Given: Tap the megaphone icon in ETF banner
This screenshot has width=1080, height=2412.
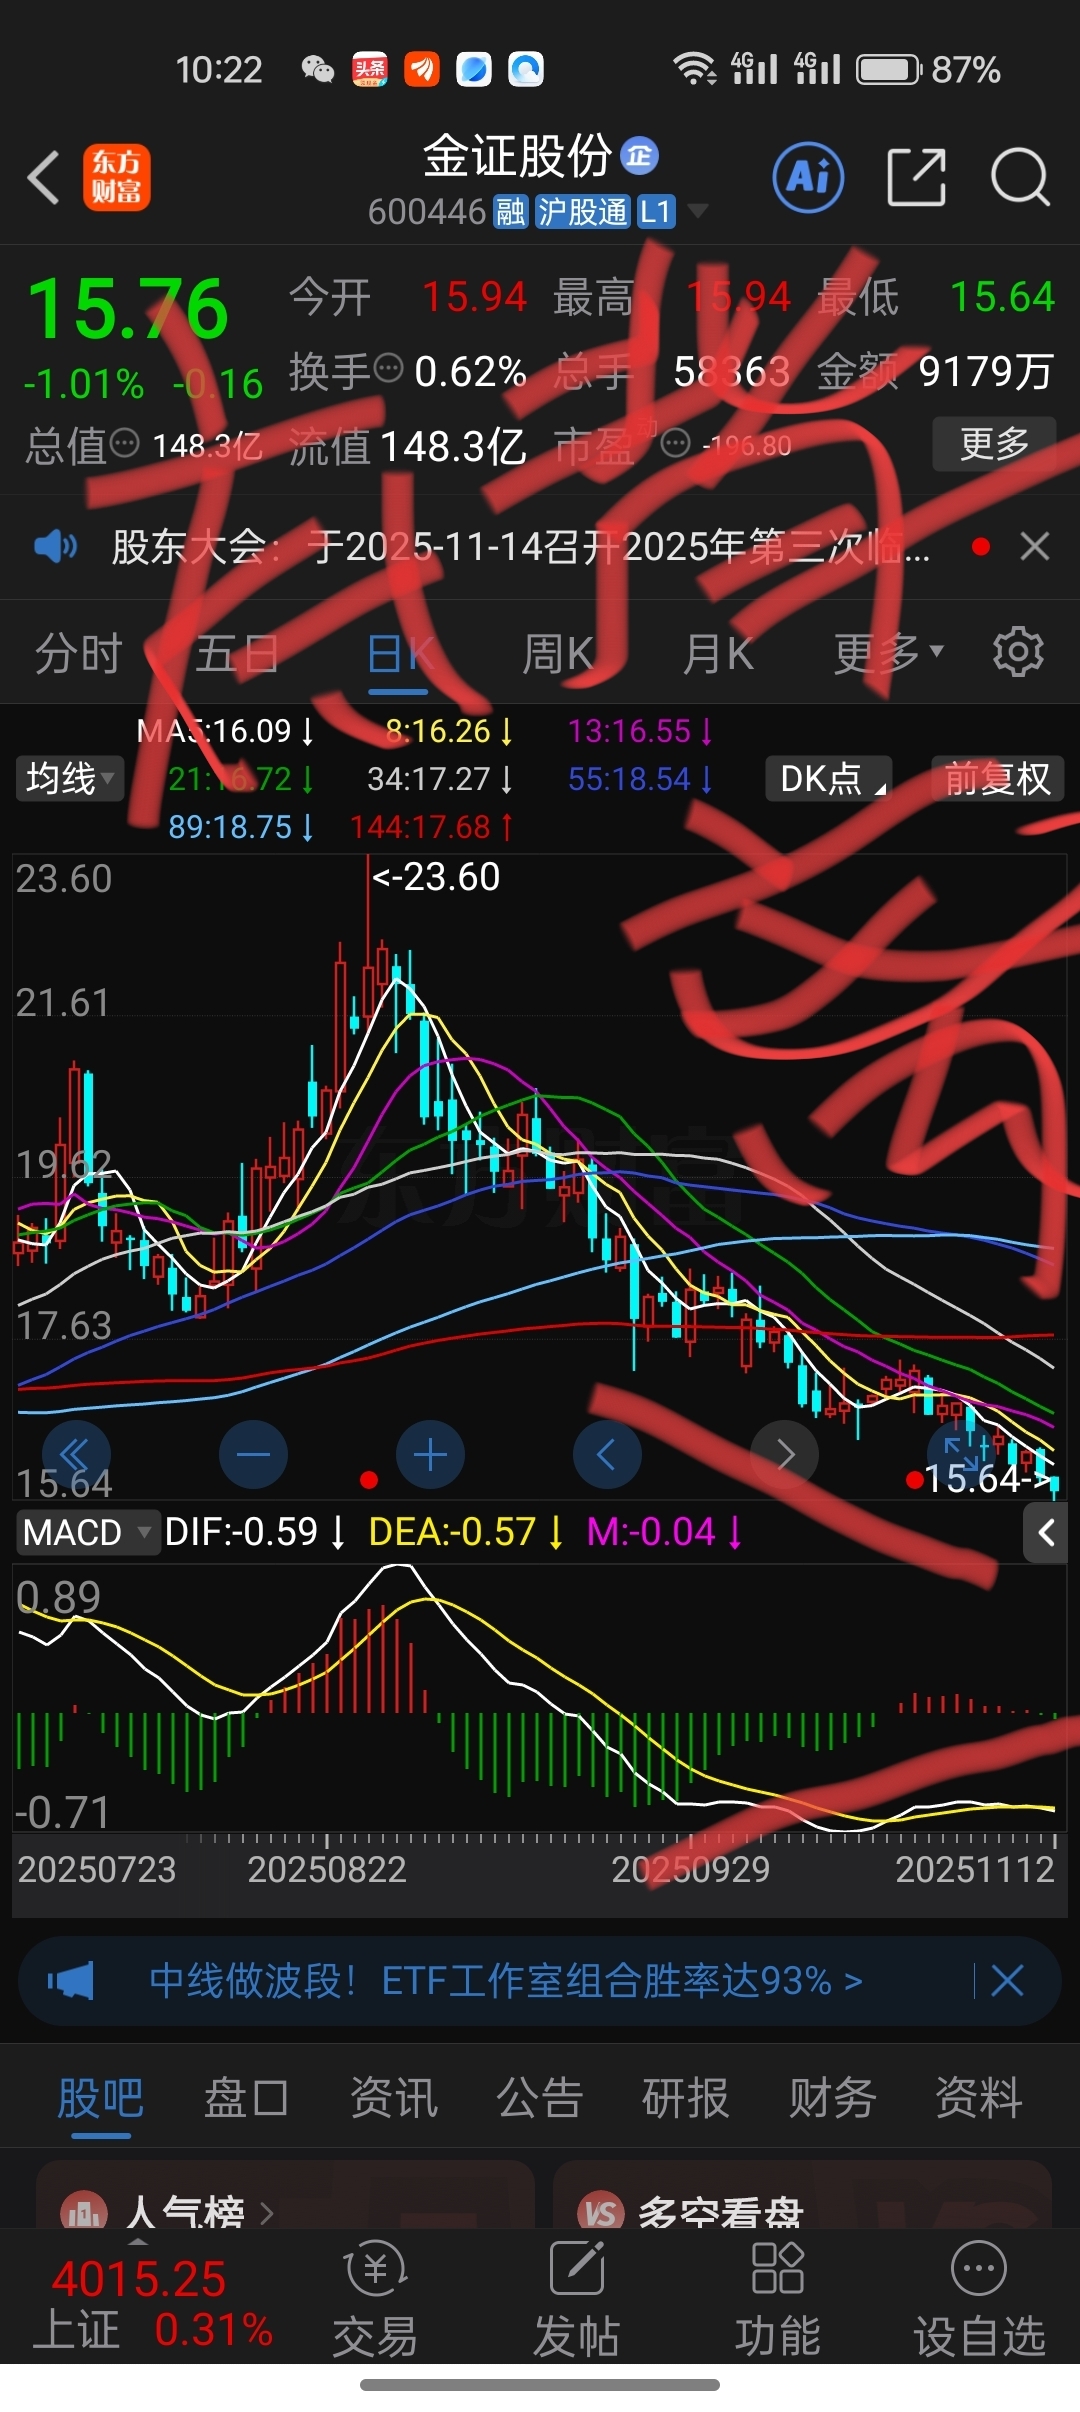Looking at the screenshot, I should tap(70, 1980).
